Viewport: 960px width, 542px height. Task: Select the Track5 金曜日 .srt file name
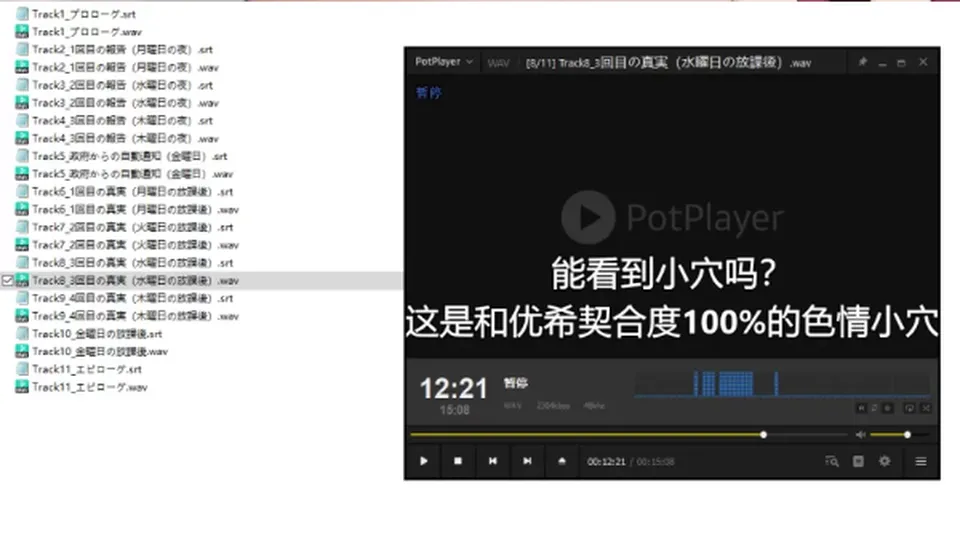[x=130, y=156]
